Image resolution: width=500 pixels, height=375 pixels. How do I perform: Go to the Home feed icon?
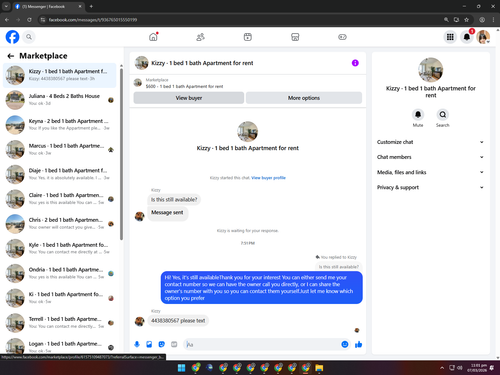(x=153, y=37)
